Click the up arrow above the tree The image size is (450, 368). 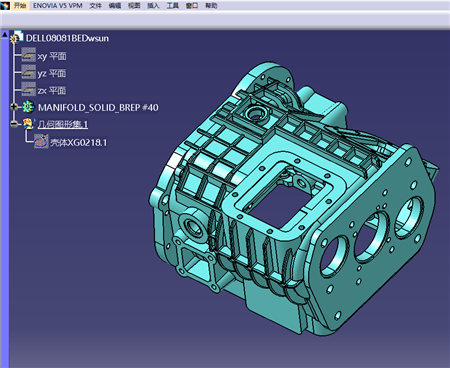5,34
